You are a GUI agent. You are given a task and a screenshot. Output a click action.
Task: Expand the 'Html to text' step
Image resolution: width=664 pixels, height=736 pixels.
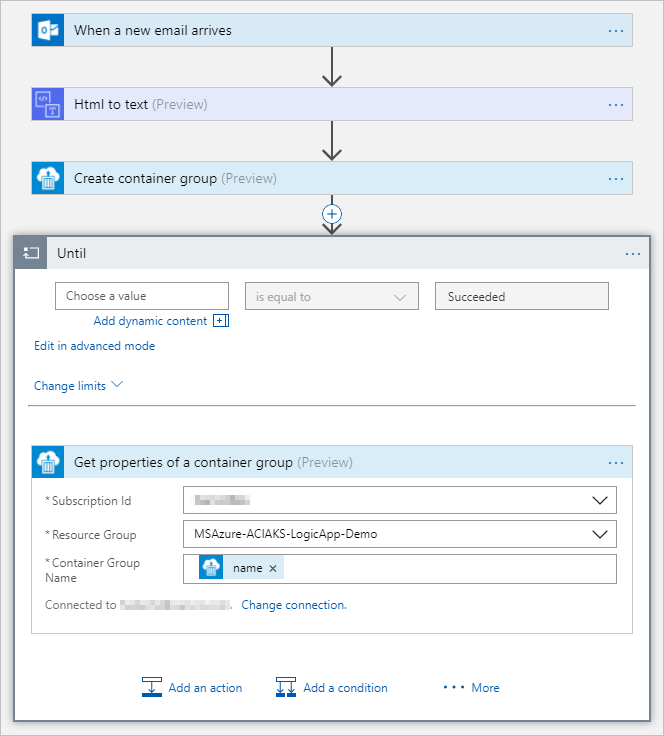pos(332,104)
